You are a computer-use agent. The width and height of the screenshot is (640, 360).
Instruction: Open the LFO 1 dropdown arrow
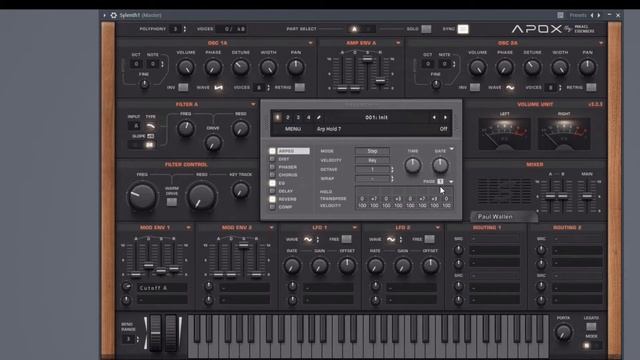tap(354, 227)
